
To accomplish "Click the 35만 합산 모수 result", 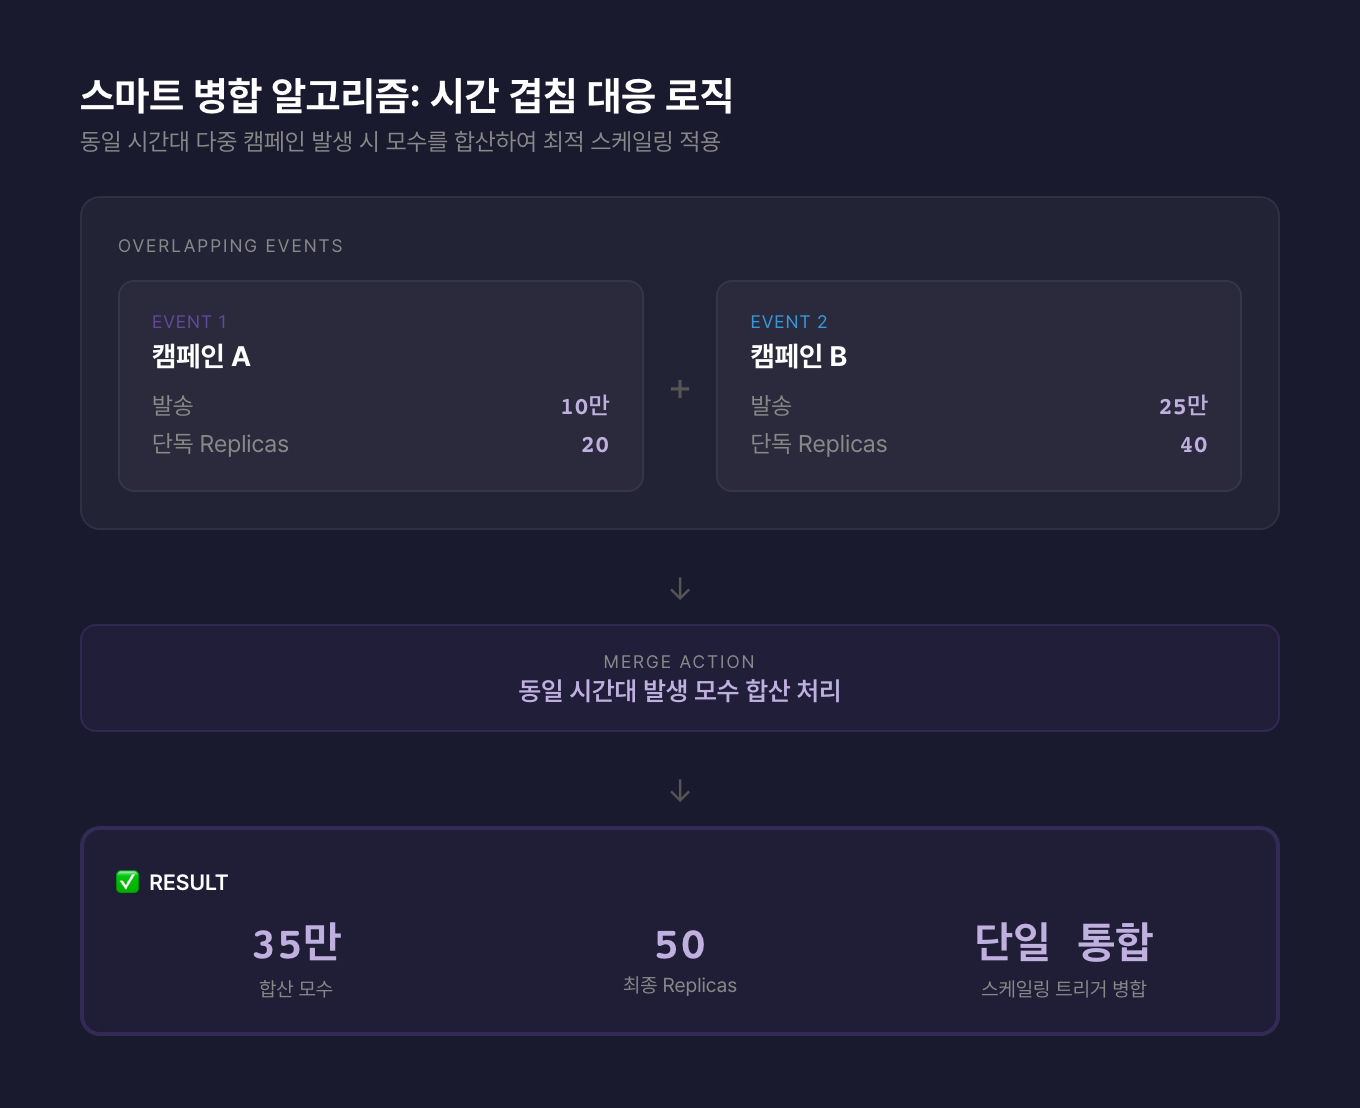I will point(296,943).
